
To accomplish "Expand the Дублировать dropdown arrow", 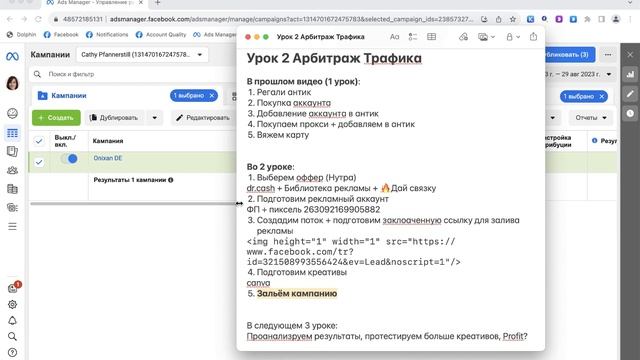I will tap(154, 118).
